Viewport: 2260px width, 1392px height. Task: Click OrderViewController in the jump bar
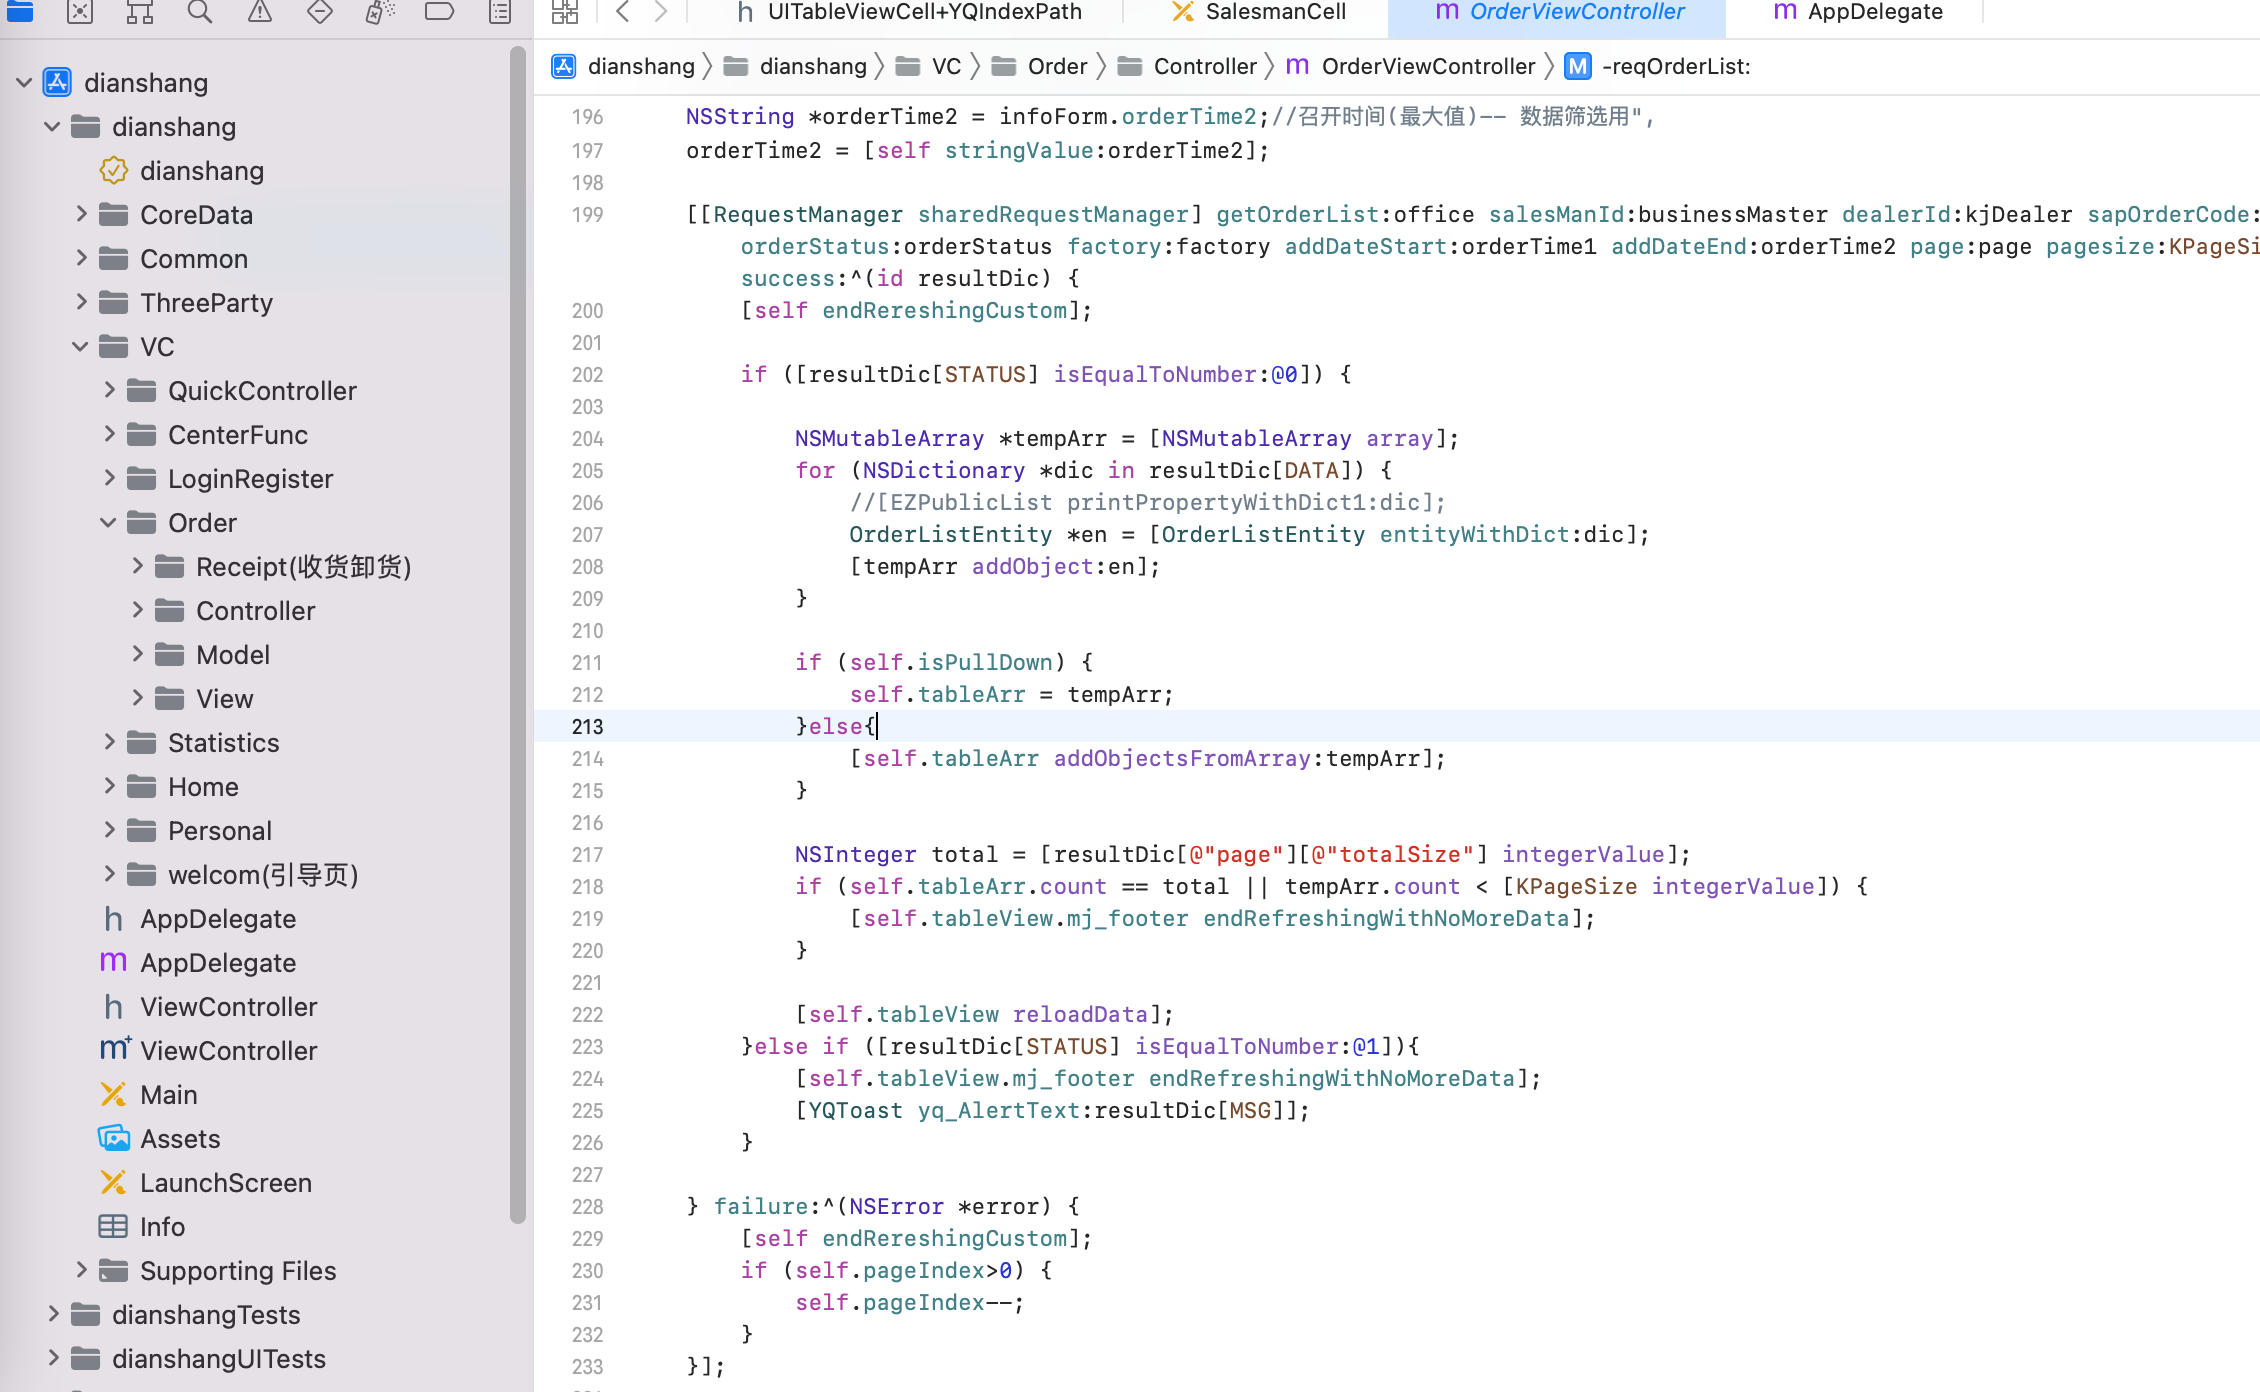pos(1428,66)
